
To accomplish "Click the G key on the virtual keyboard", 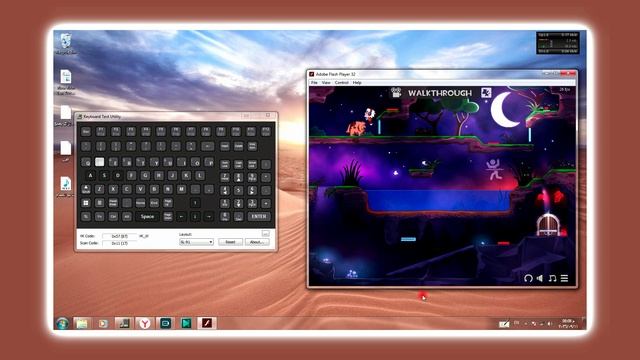I will pos(145,176).
